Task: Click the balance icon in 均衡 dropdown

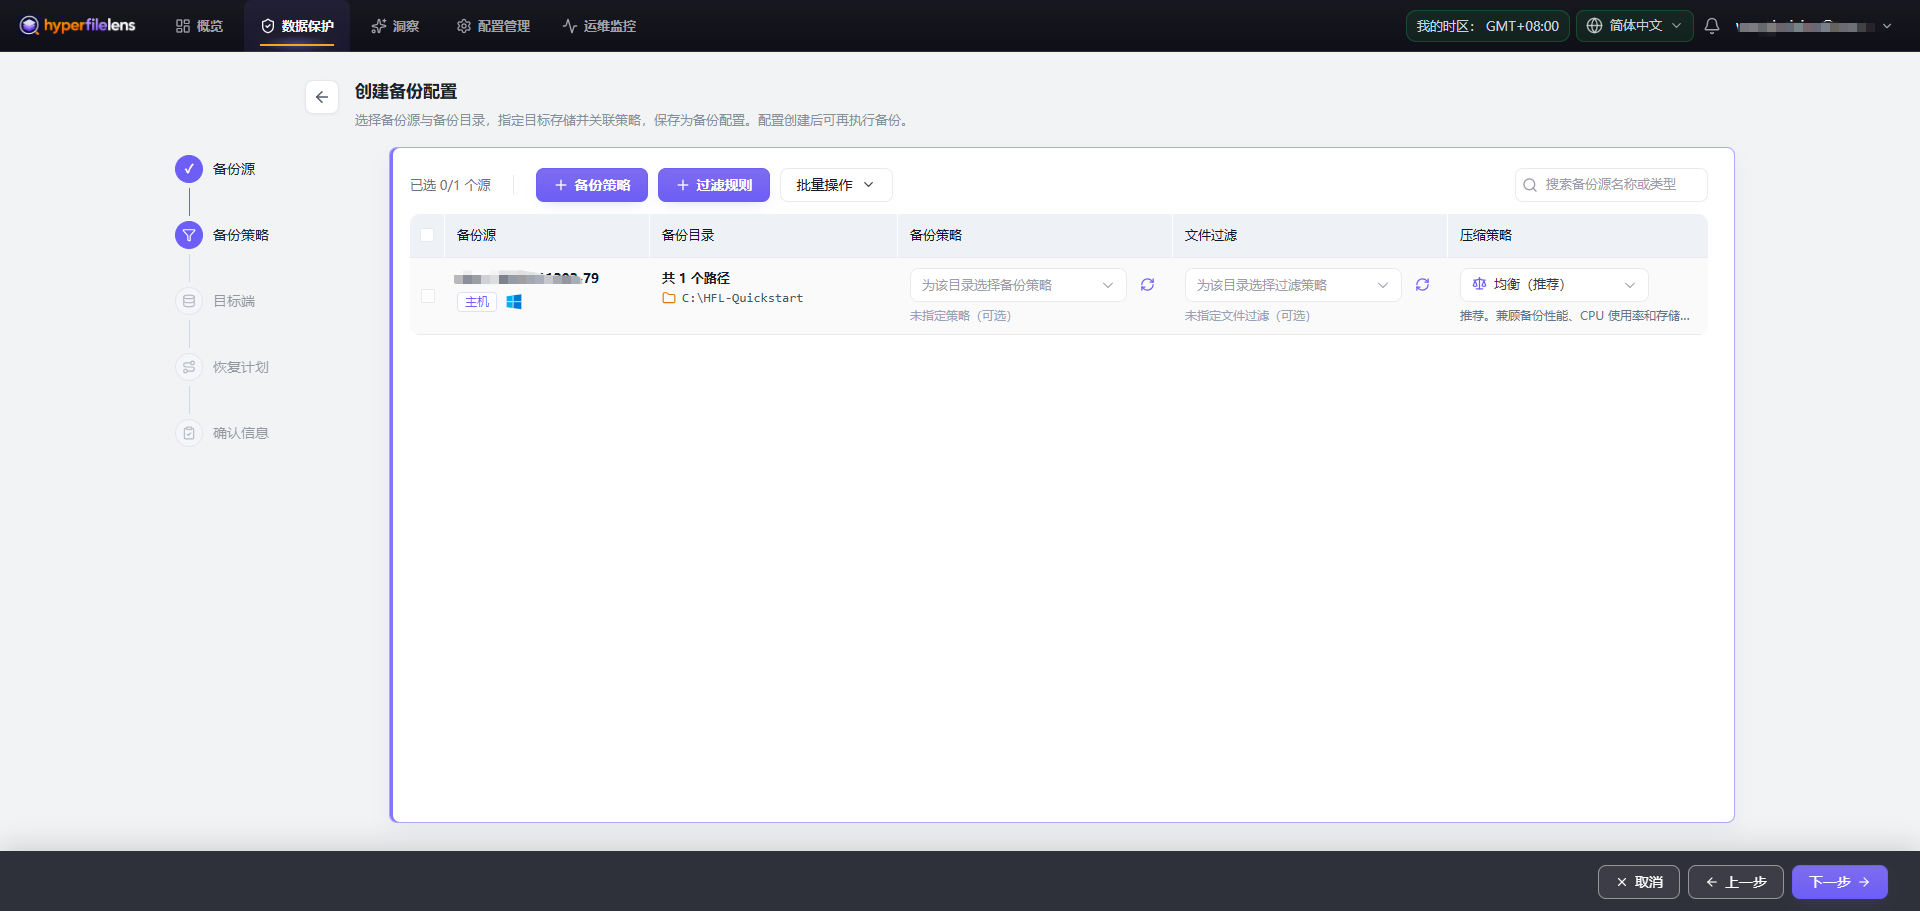Action: coord(1480,284)
